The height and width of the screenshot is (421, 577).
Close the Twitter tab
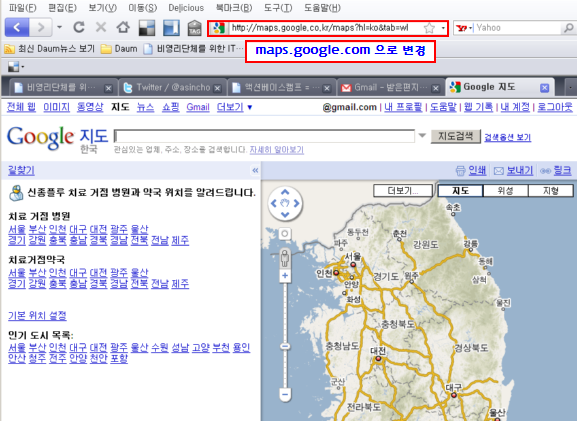pyautogui.click(x=217, y=88)
